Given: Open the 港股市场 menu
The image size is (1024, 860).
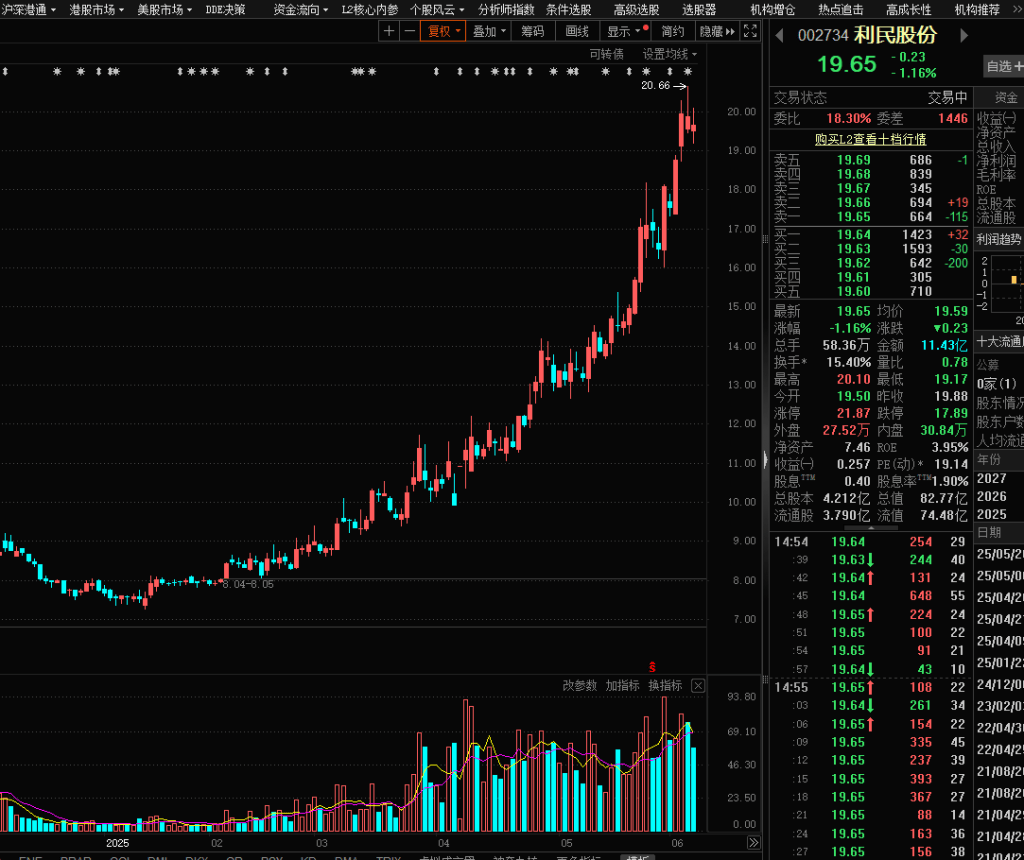Looking at the screenshot, I should pyautogui.click(x=97, y=10).
